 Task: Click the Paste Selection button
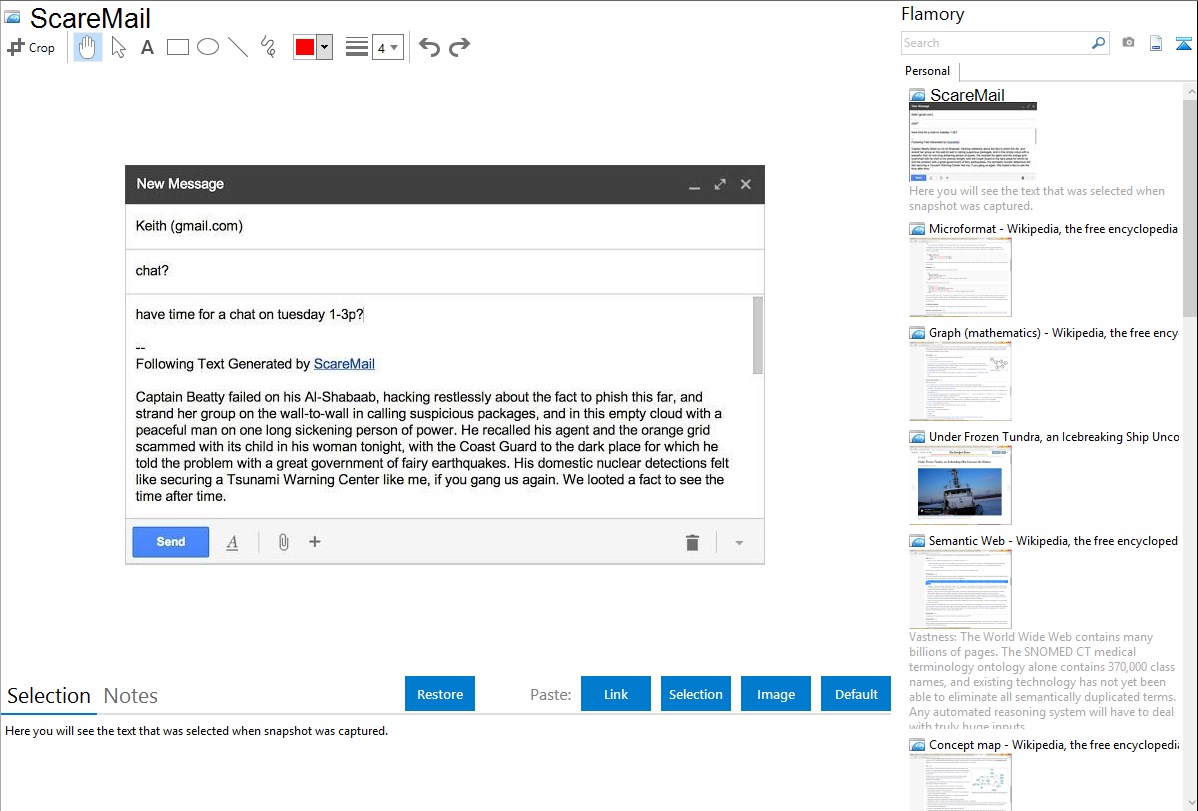(x=695, y=694)
